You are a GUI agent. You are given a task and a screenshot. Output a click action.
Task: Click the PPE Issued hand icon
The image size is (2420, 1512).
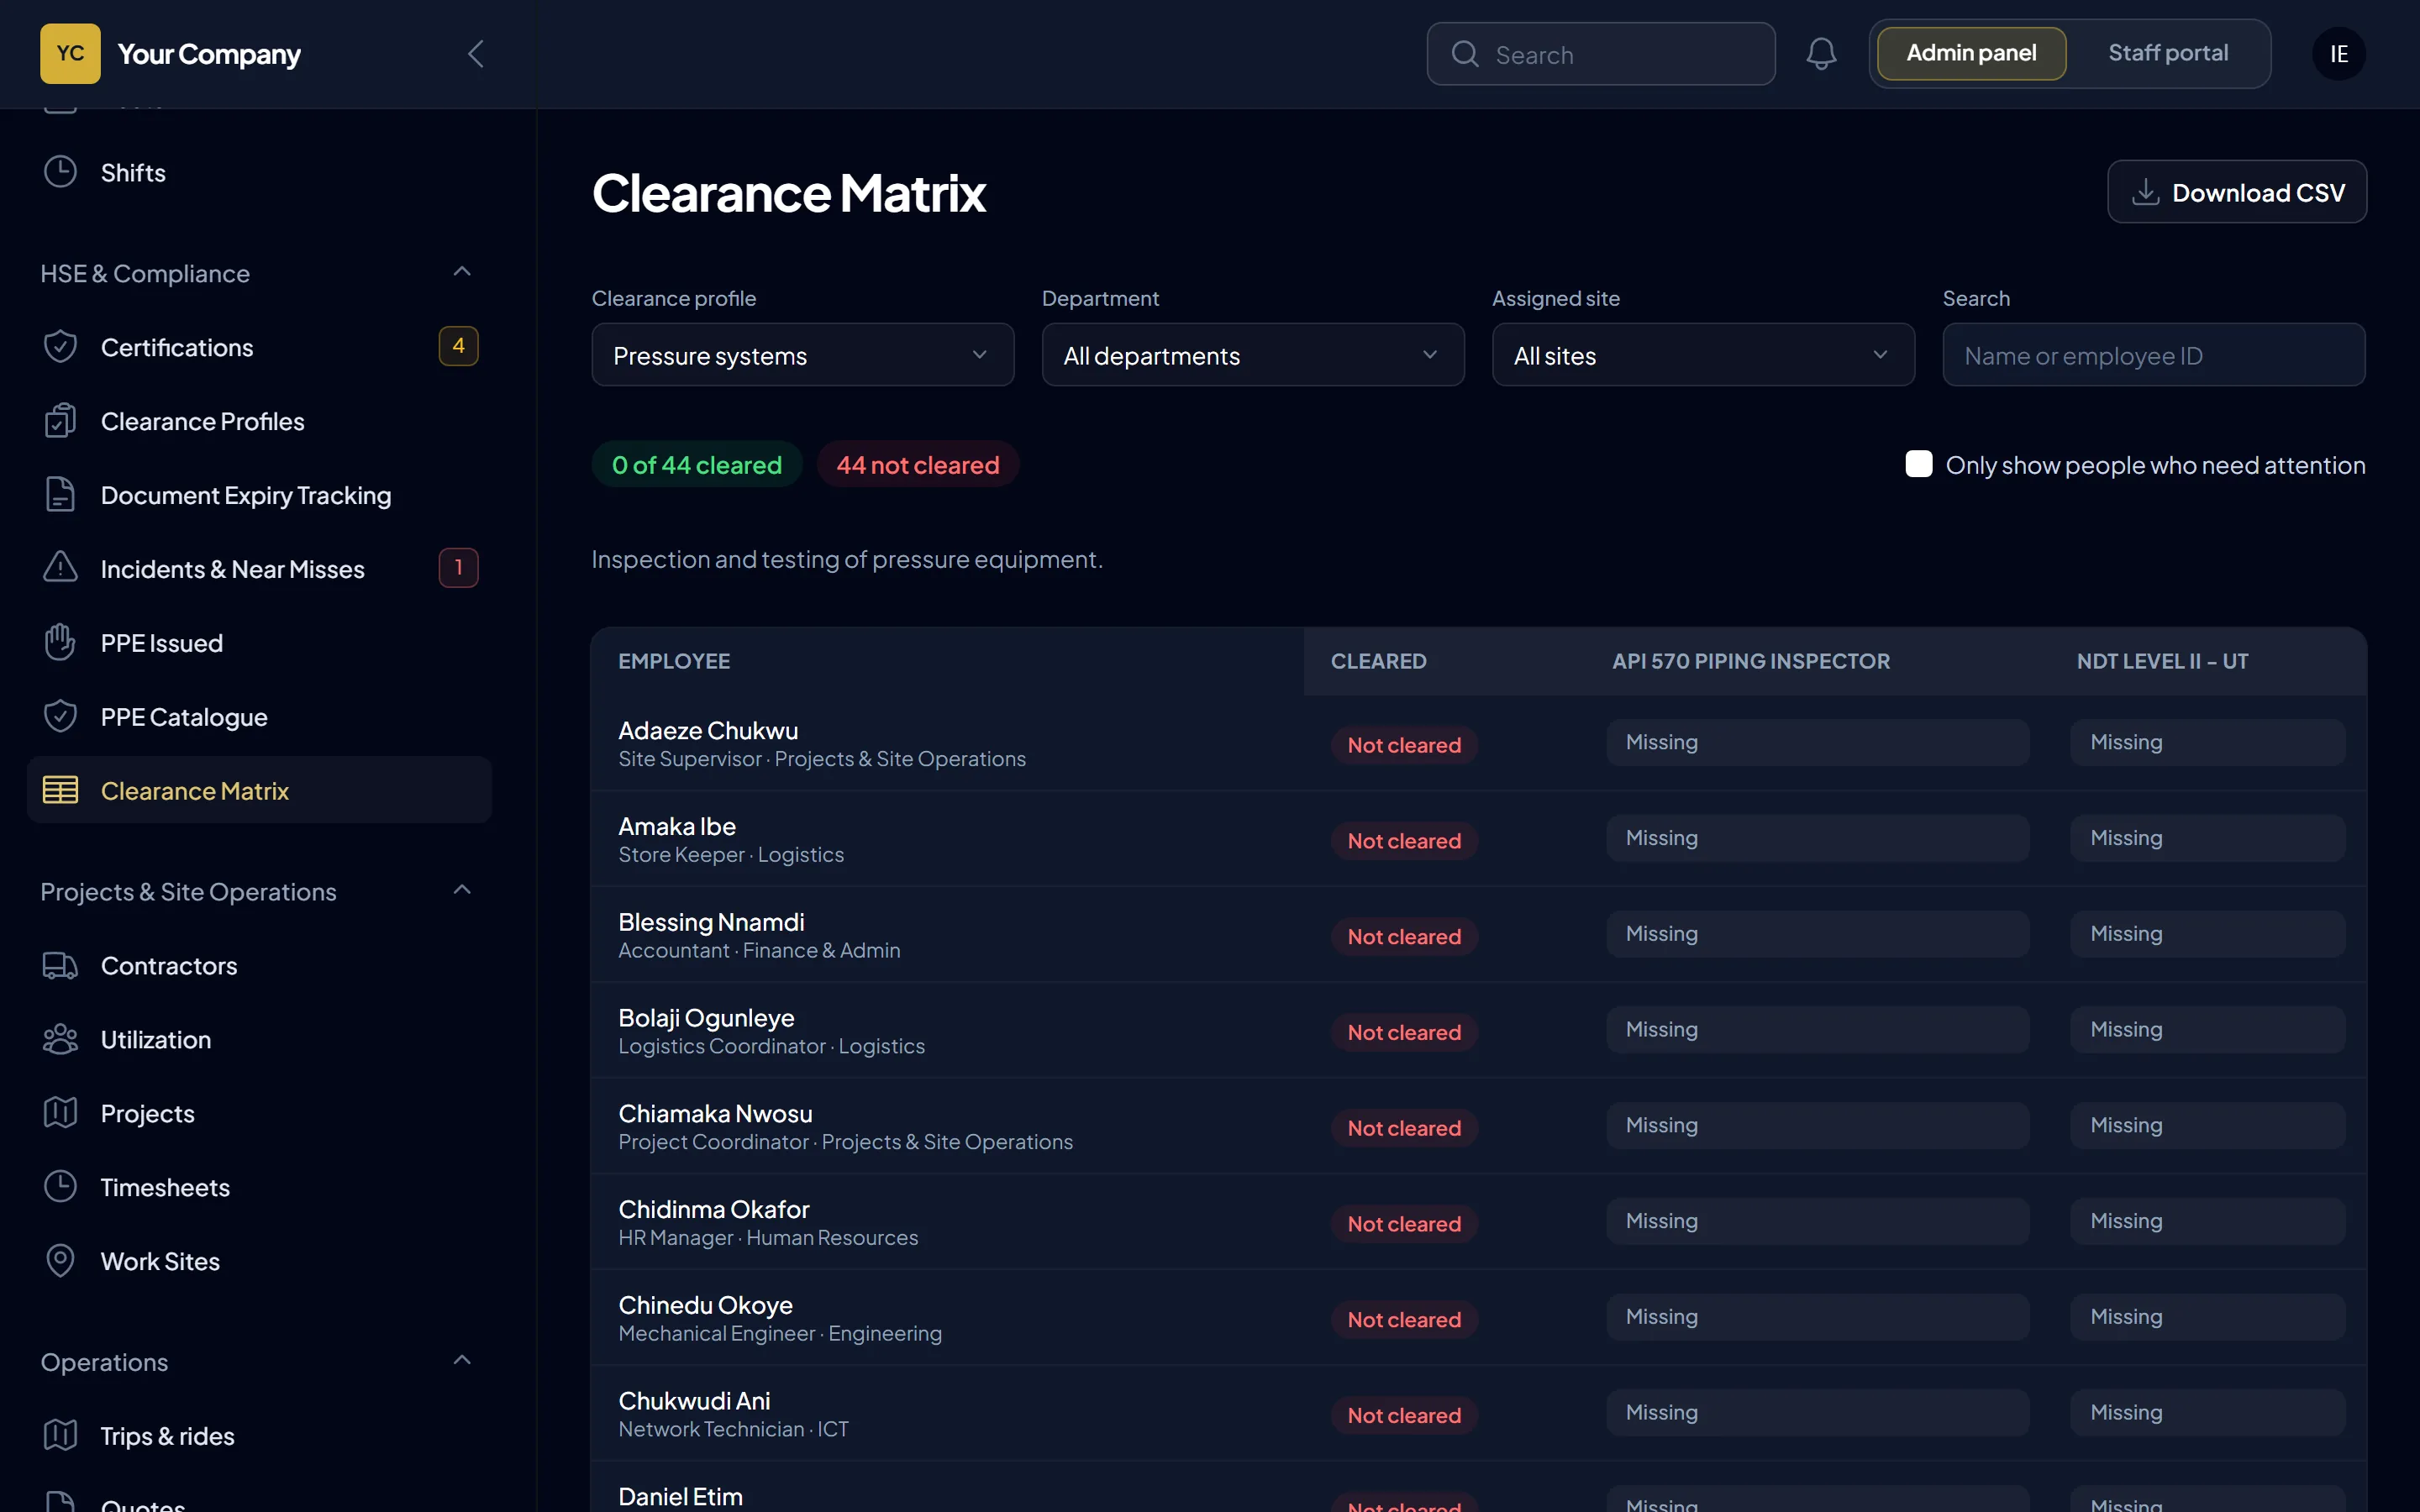[60, 642]
